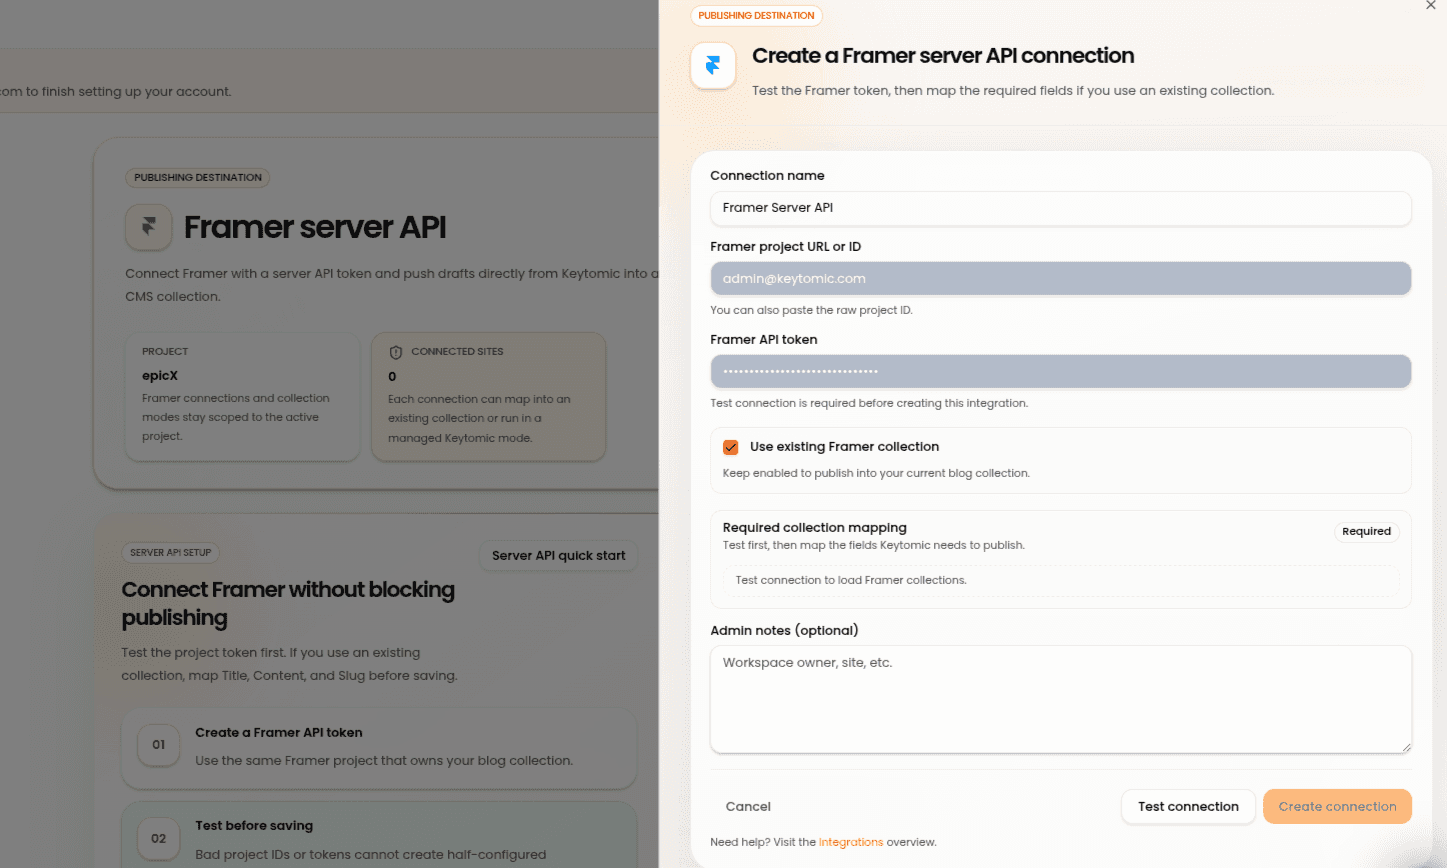Click the Publishing Destination badge in the dialog
1447x868 pixels.
(x=756, y=16)
